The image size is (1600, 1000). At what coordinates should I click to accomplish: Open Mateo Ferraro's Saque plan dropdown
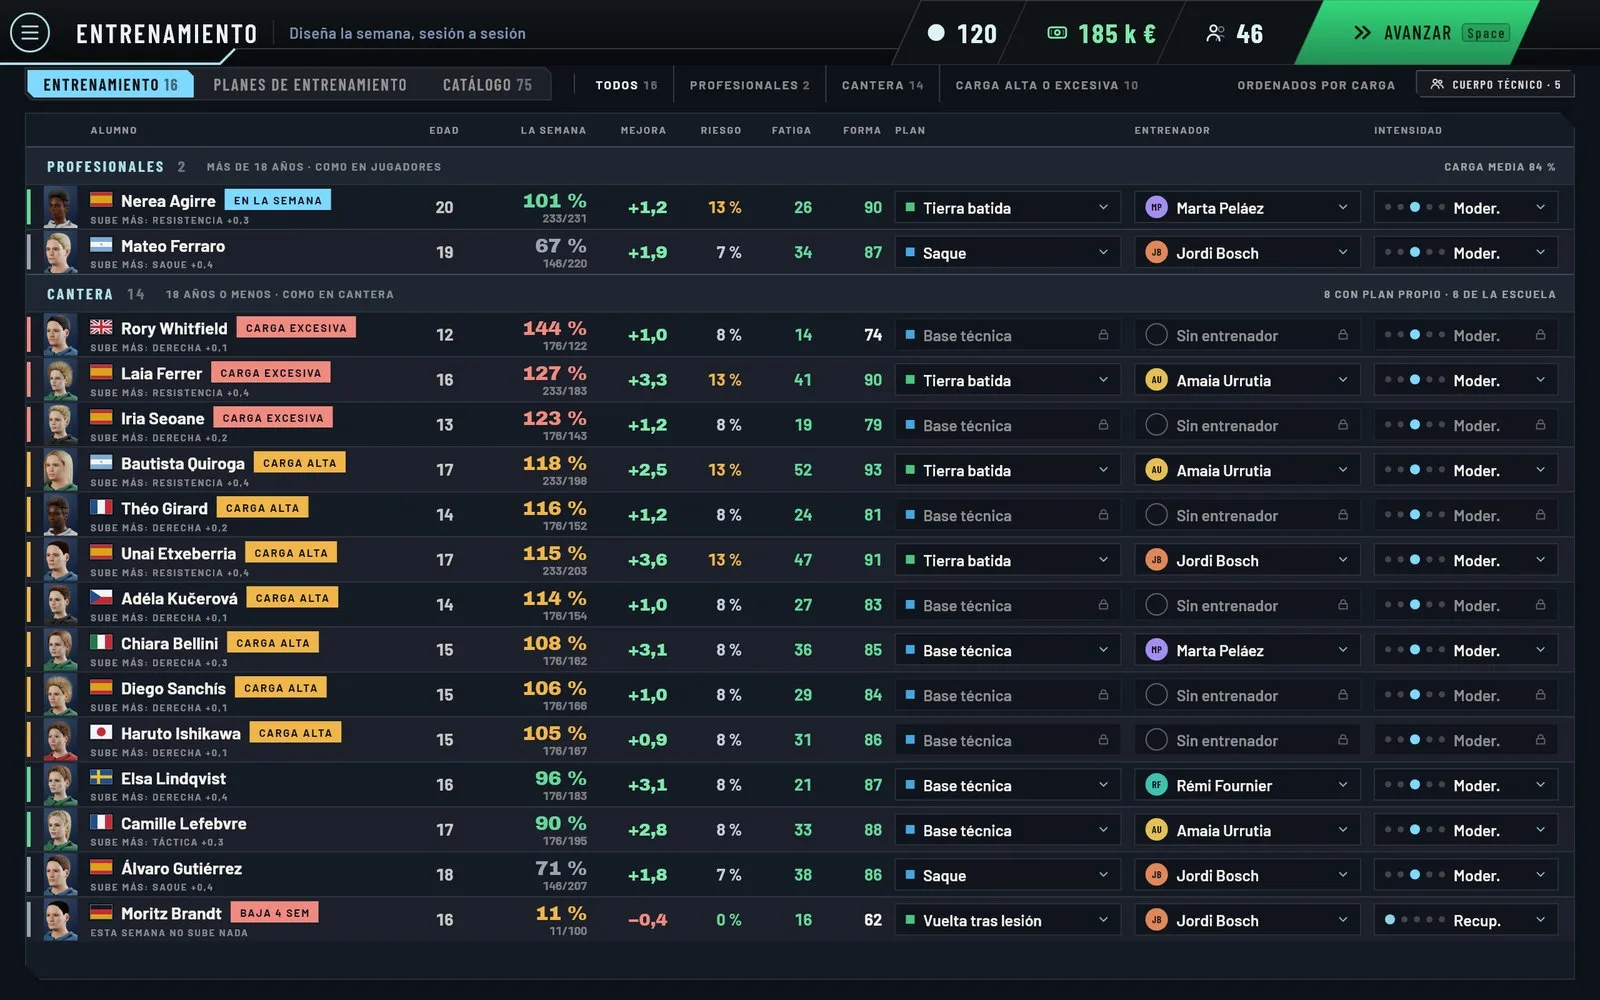[1007, 252]
